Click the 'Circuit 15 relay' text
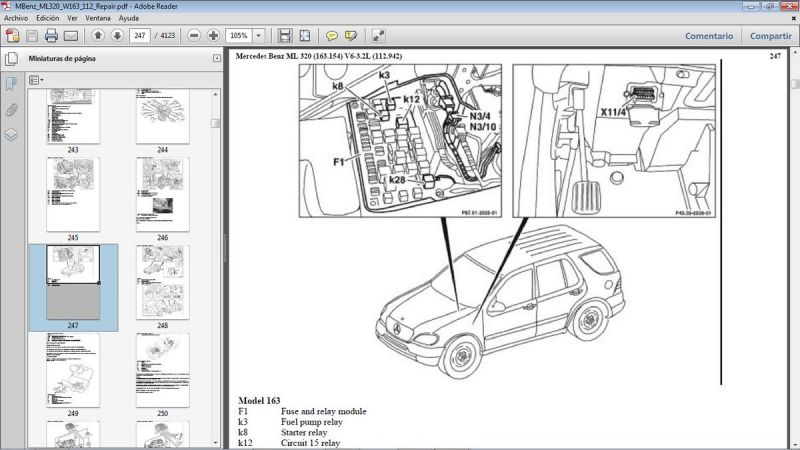 tap(310, 443)
